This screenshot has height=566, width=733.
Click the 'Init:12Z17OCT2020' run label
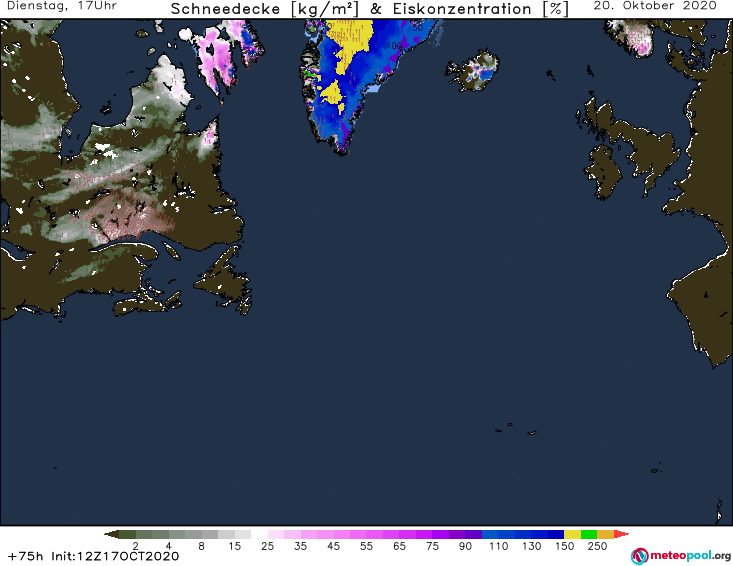[115, 556]
